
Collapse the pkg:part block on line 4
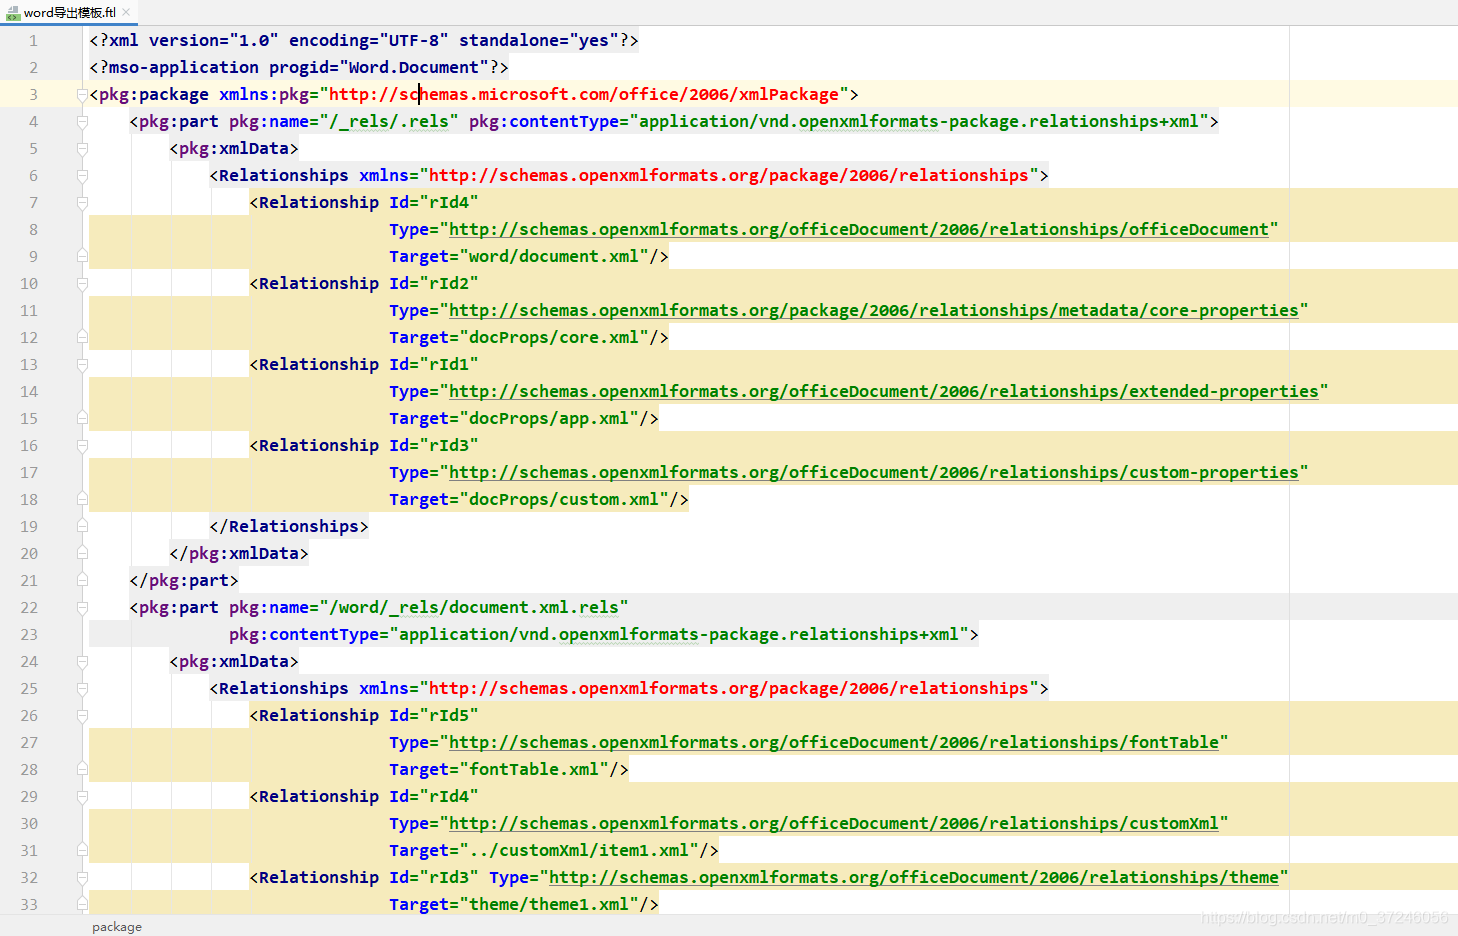pyautogui.click(x=82, y=122)
